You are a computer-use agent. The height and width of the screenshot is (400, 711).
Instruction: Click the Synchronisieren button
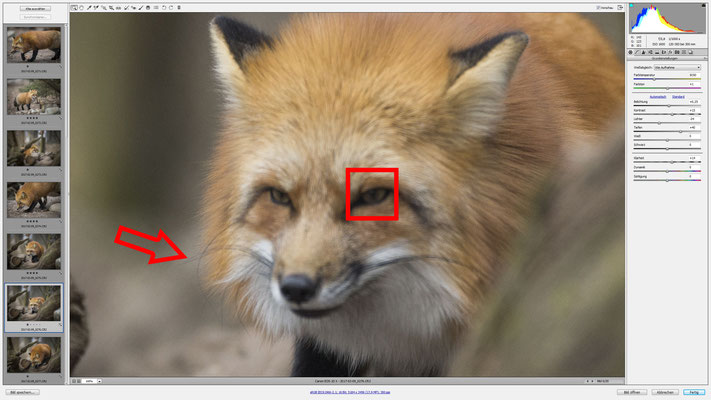click(35, 17)
